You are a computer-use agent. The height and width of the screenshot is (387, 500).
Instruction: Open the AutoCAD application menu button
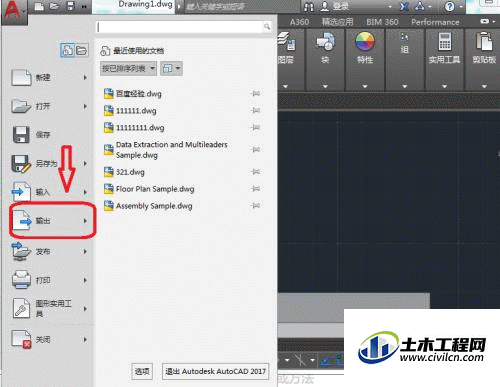point(13,12)
